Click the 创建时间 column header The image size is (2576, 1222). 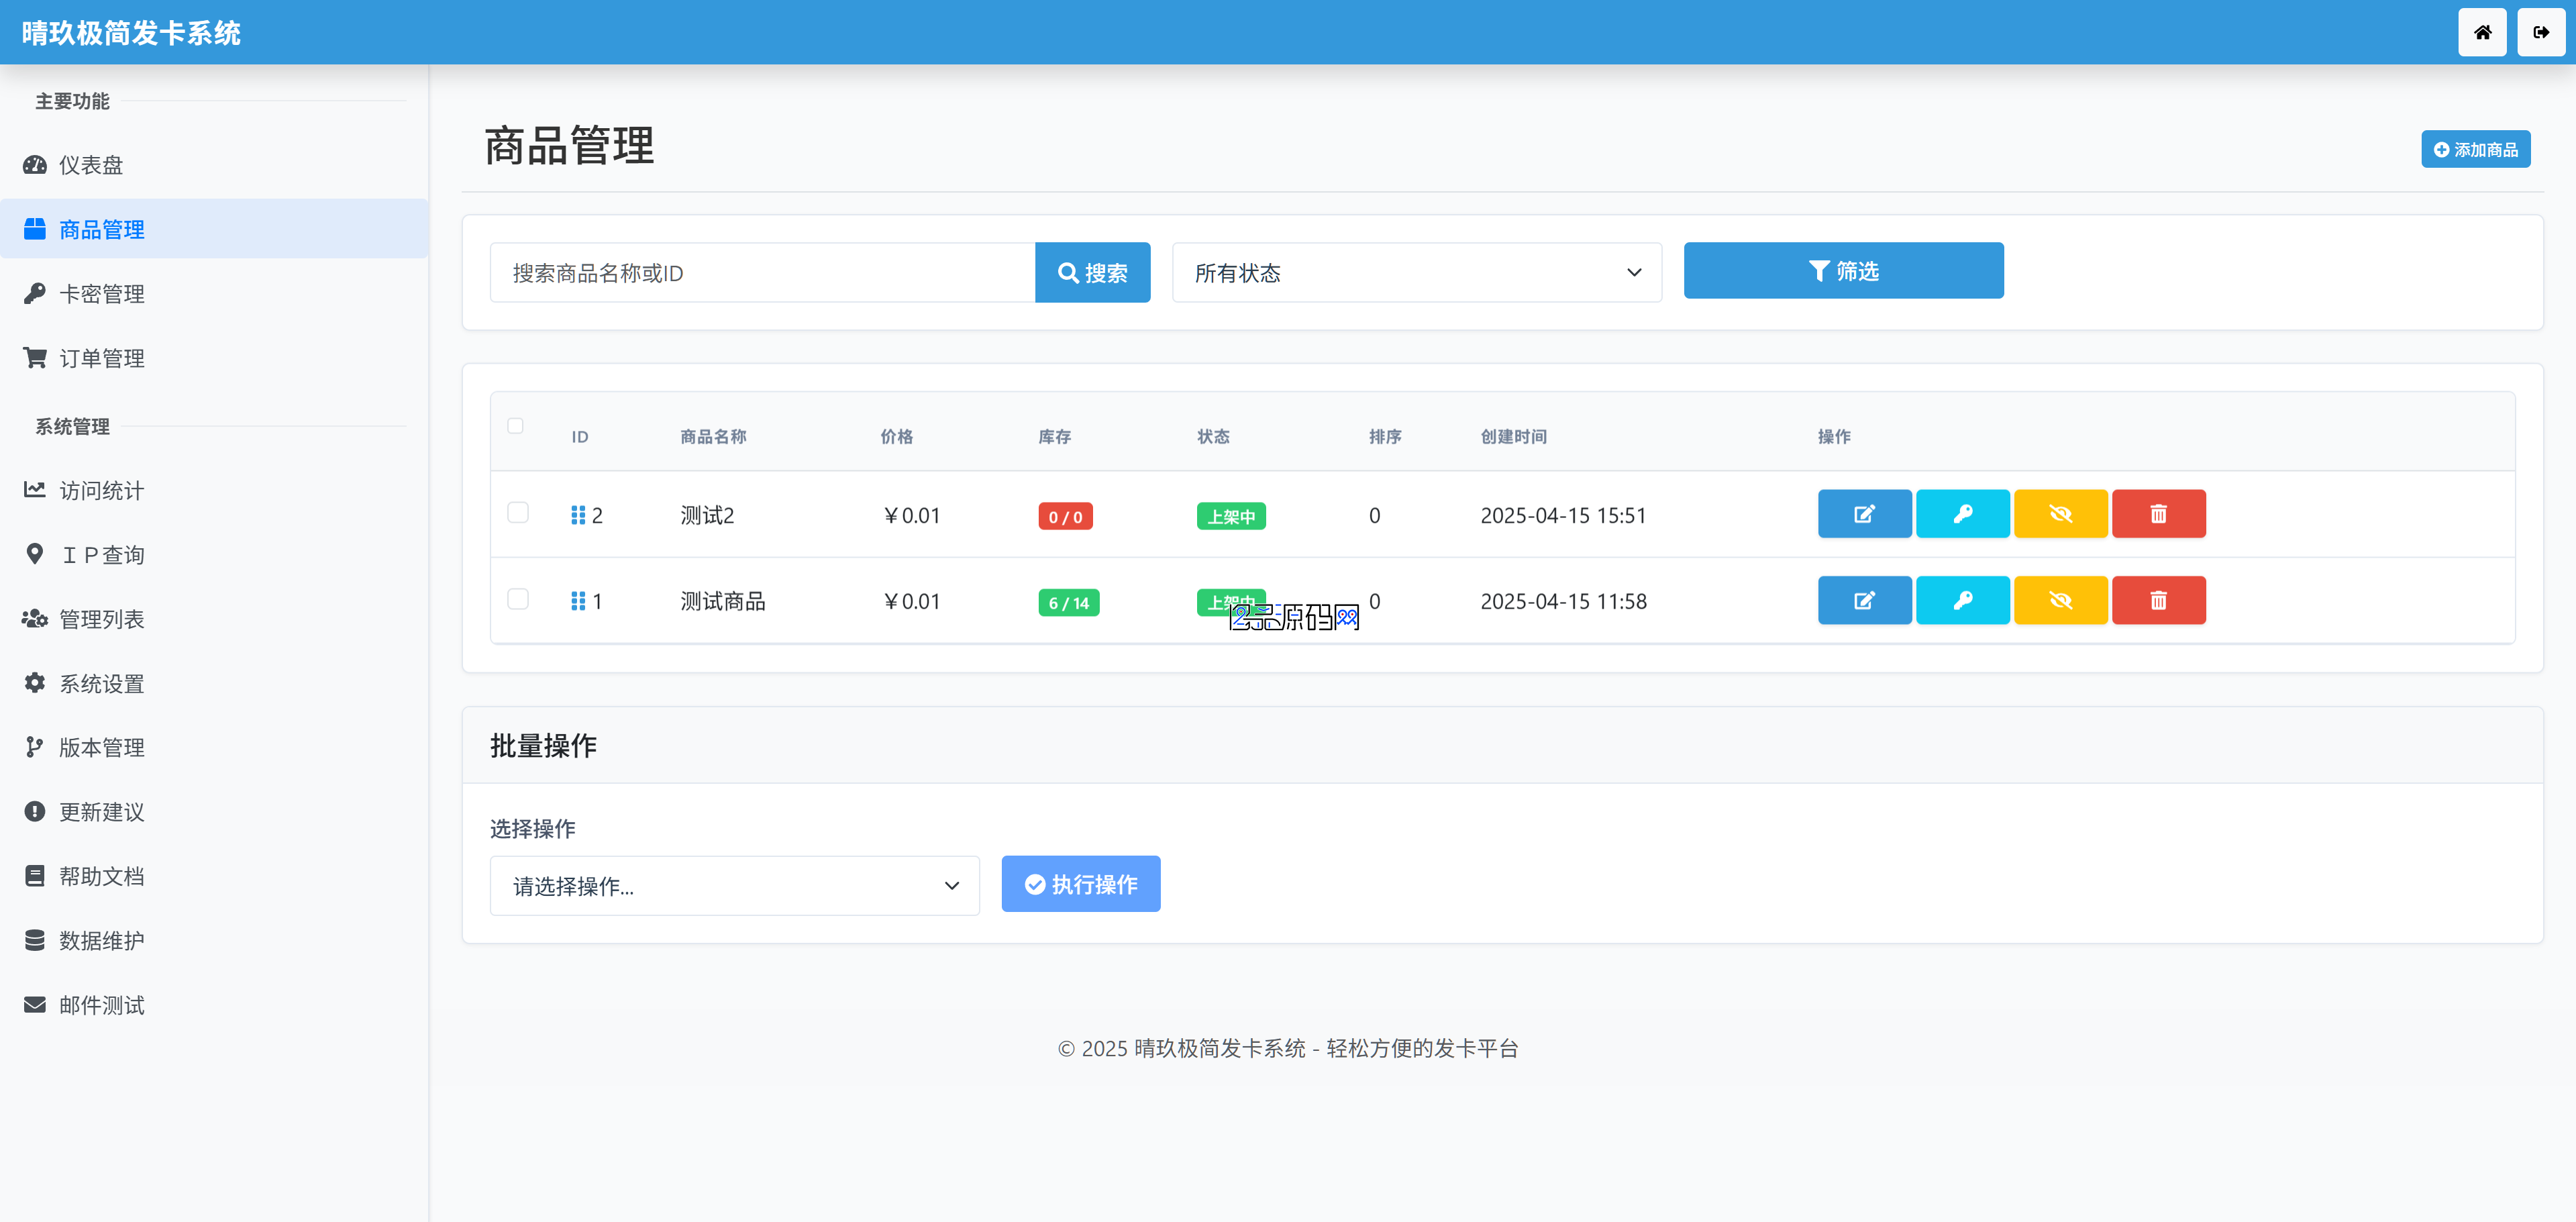(1513, 437)
